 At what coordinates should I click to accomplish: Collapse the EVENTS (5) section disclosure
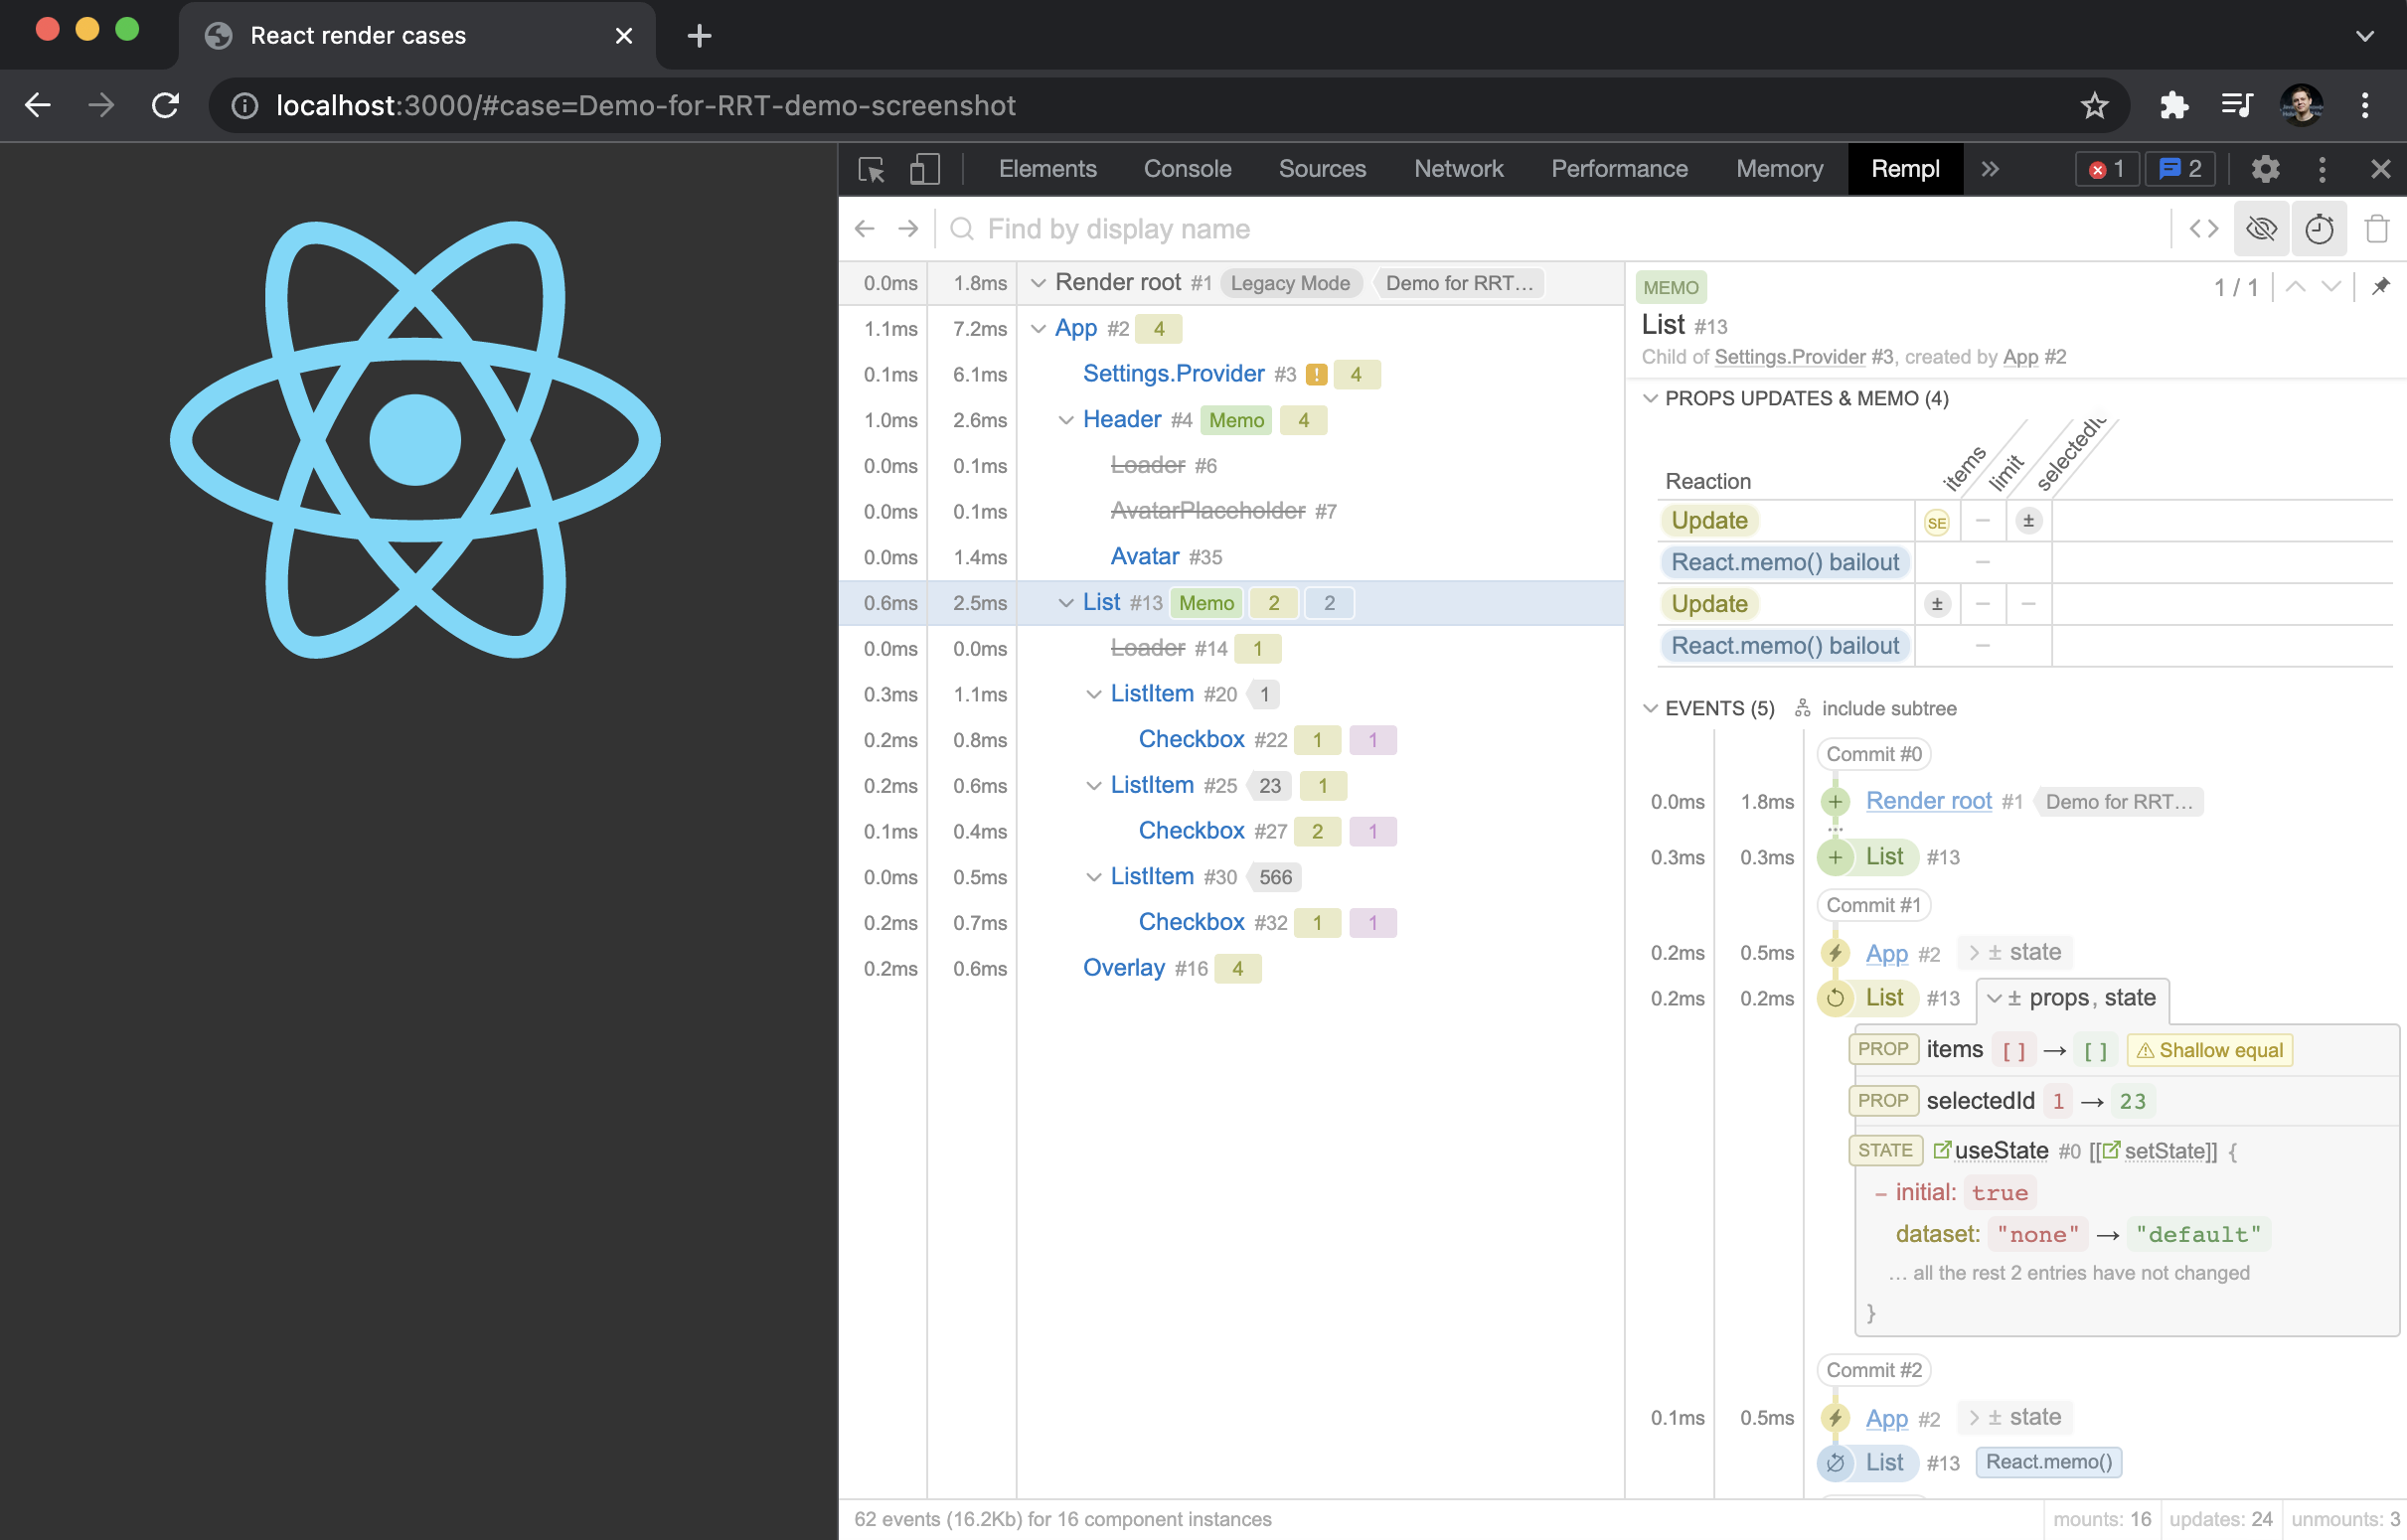click(1649, 708)
